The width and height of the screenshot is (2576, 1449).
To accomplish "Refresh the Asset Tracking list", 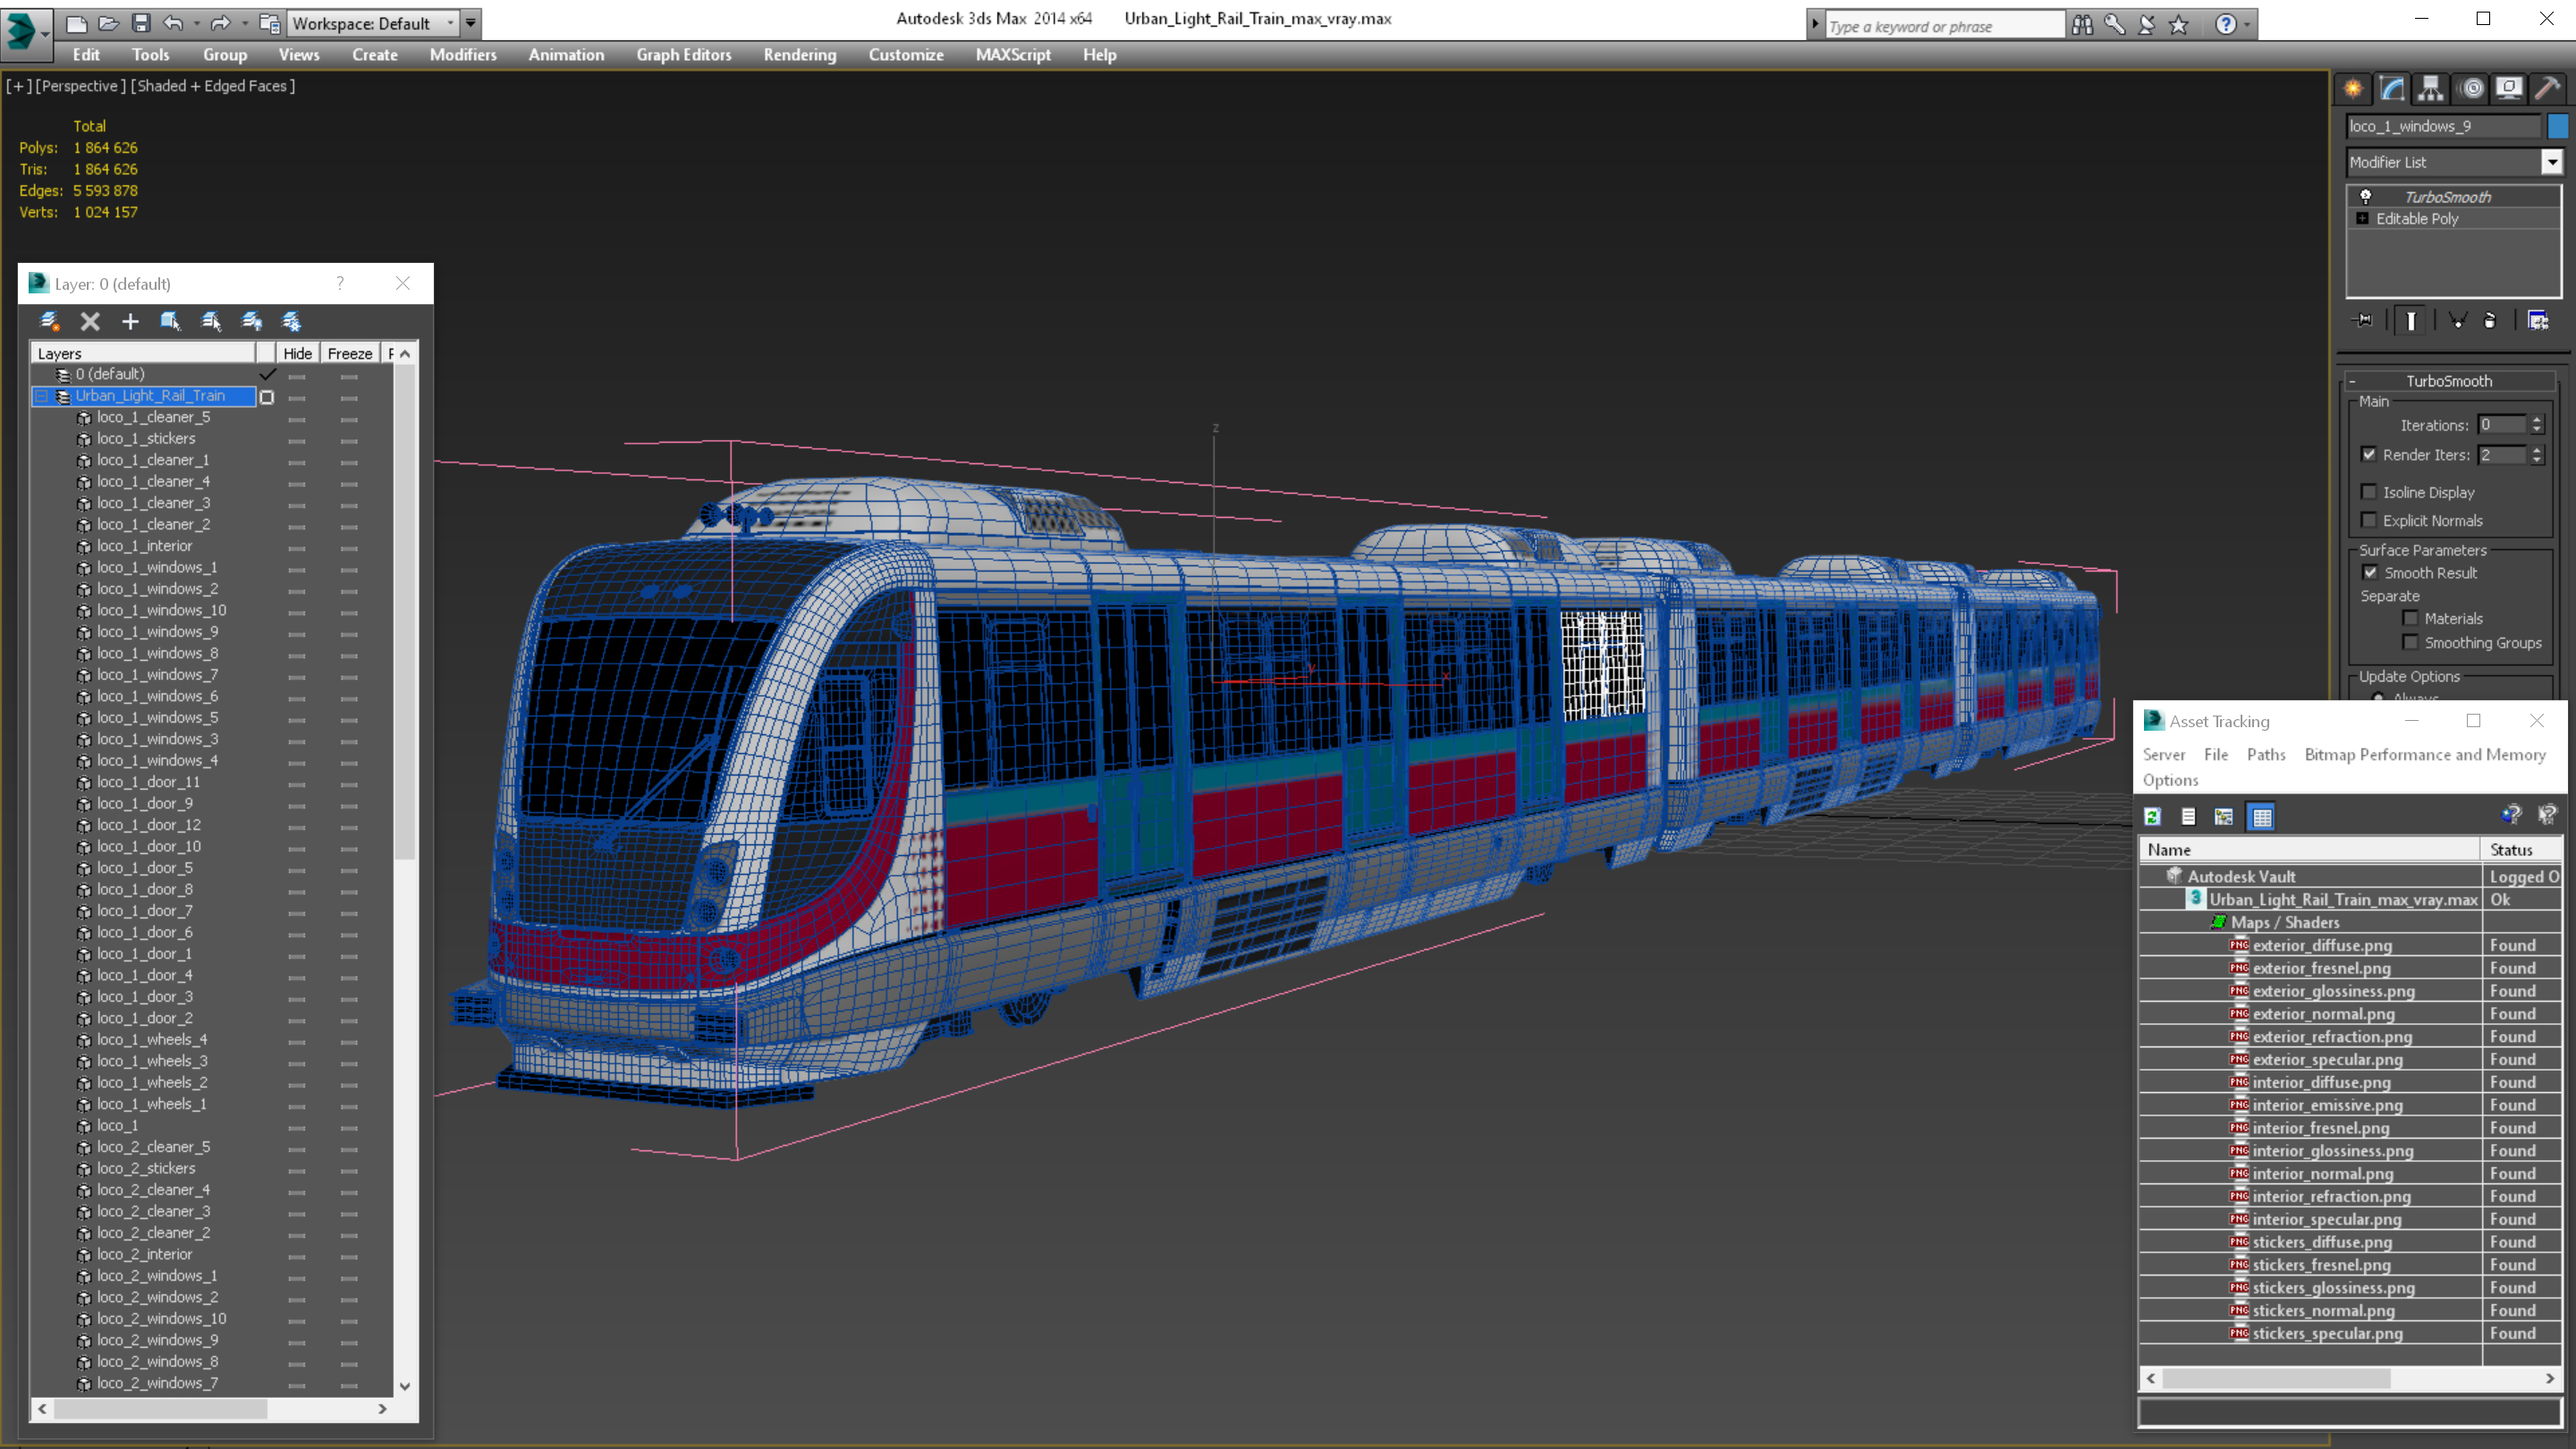I will pyautogui.click(x=2153, y=817).
